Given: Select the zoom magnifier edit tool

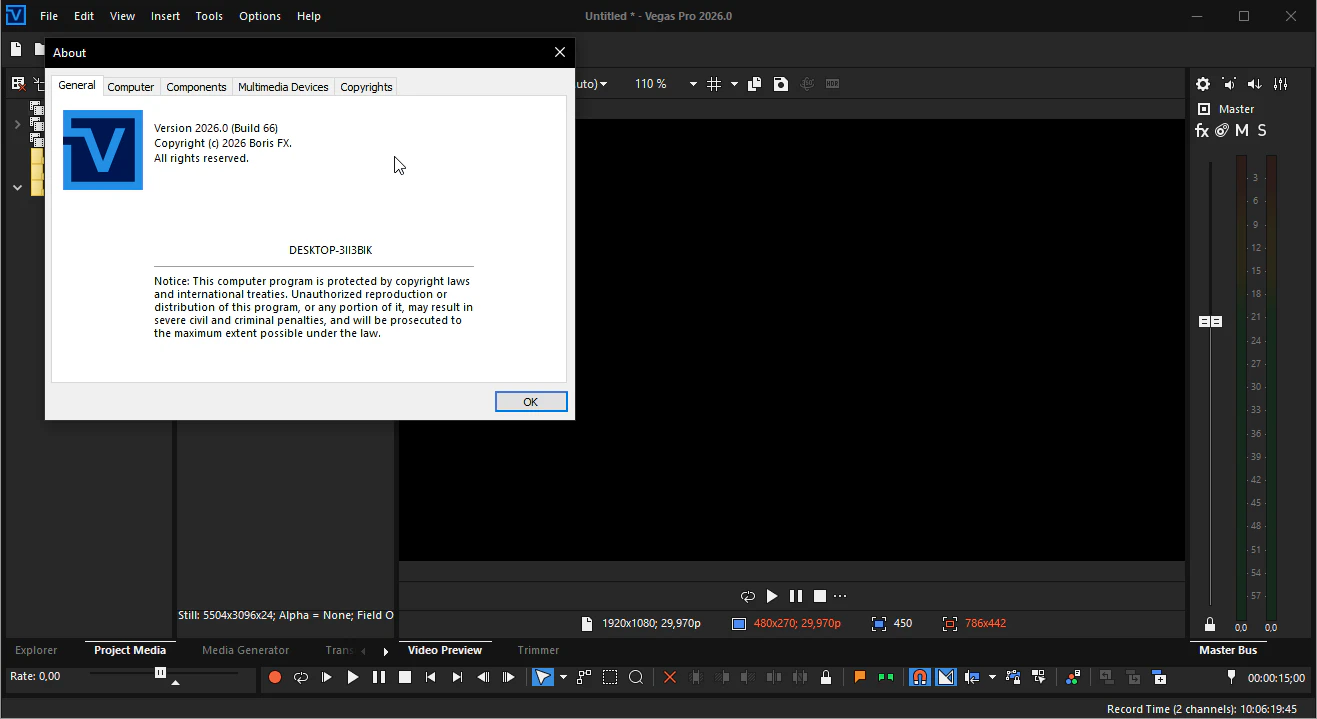Looking at the screenshot, I should [x=636, y=677].
